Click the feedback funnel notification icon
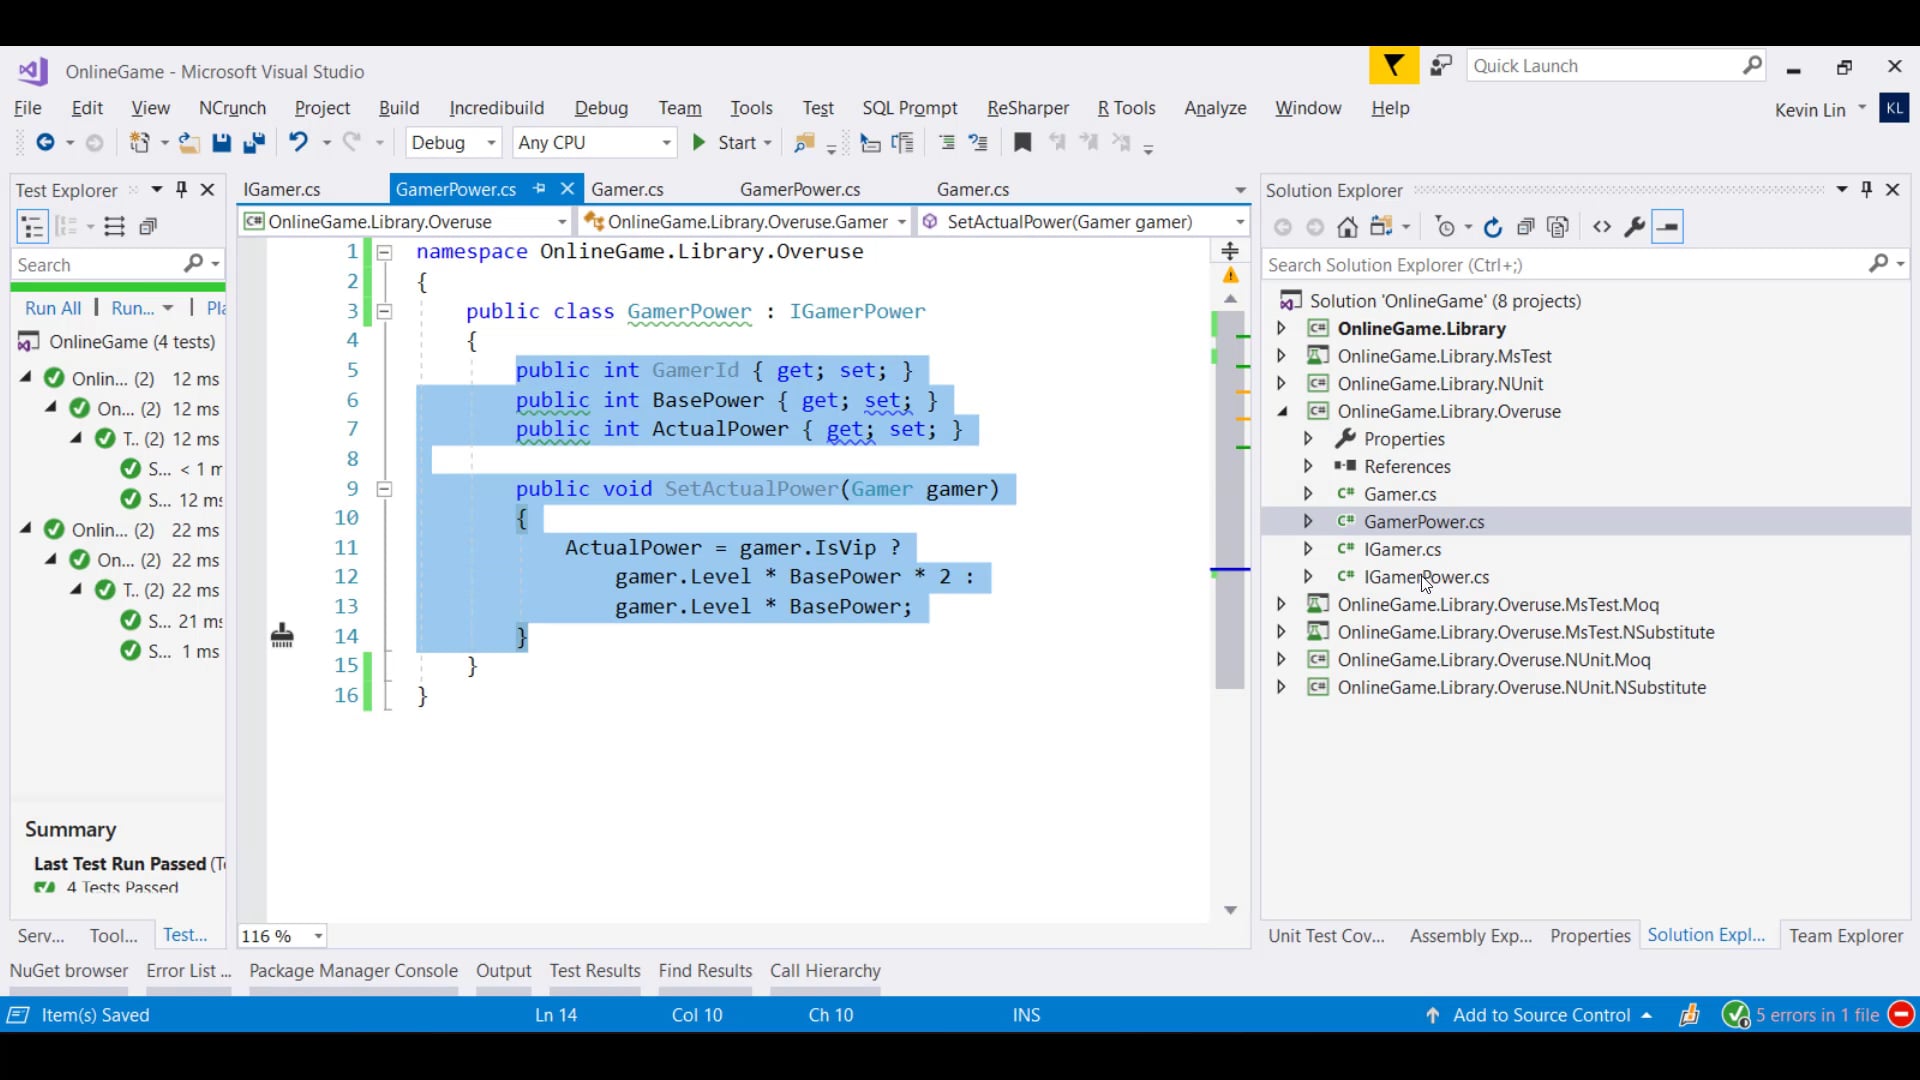Image resolution: width=1920 pixels, height=1080 pixels. [1393, 66]
